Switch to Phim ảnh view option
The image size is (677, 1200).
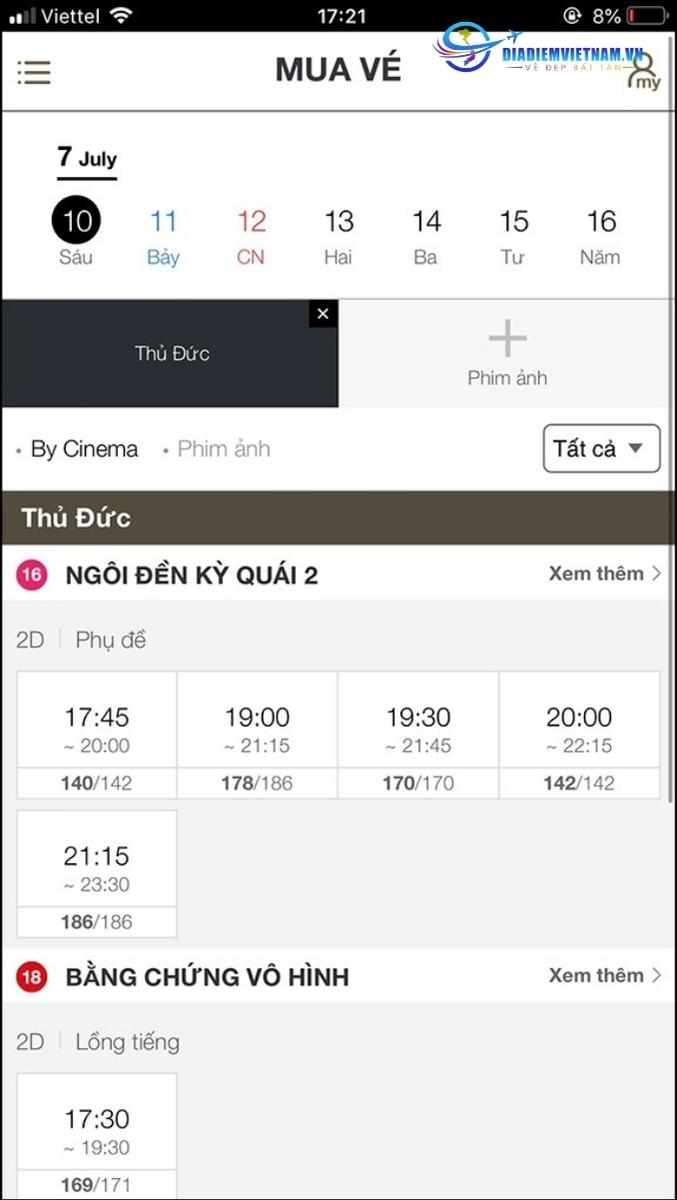click(223, 449)
